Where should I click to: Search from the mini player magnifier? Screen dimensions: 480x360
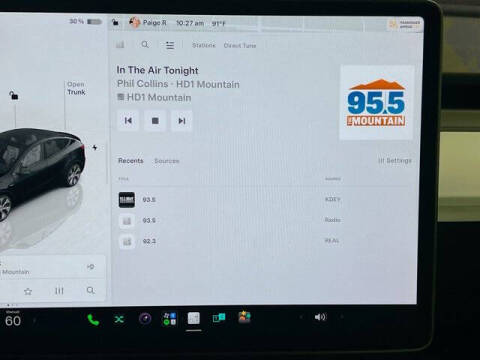coord(90,290)
